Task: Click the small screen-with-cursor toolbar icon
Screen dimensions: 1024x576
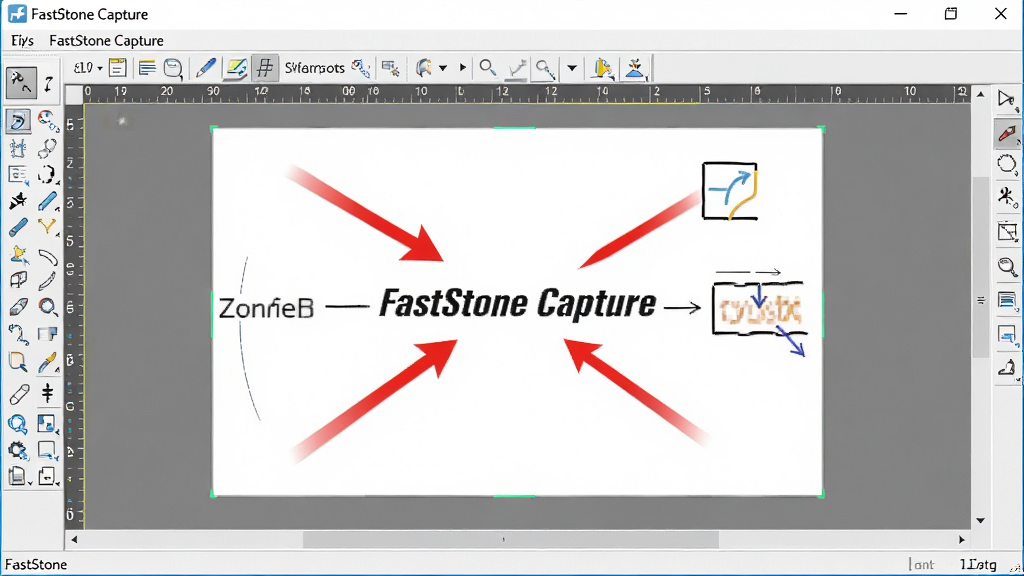Action: [391, 67]
